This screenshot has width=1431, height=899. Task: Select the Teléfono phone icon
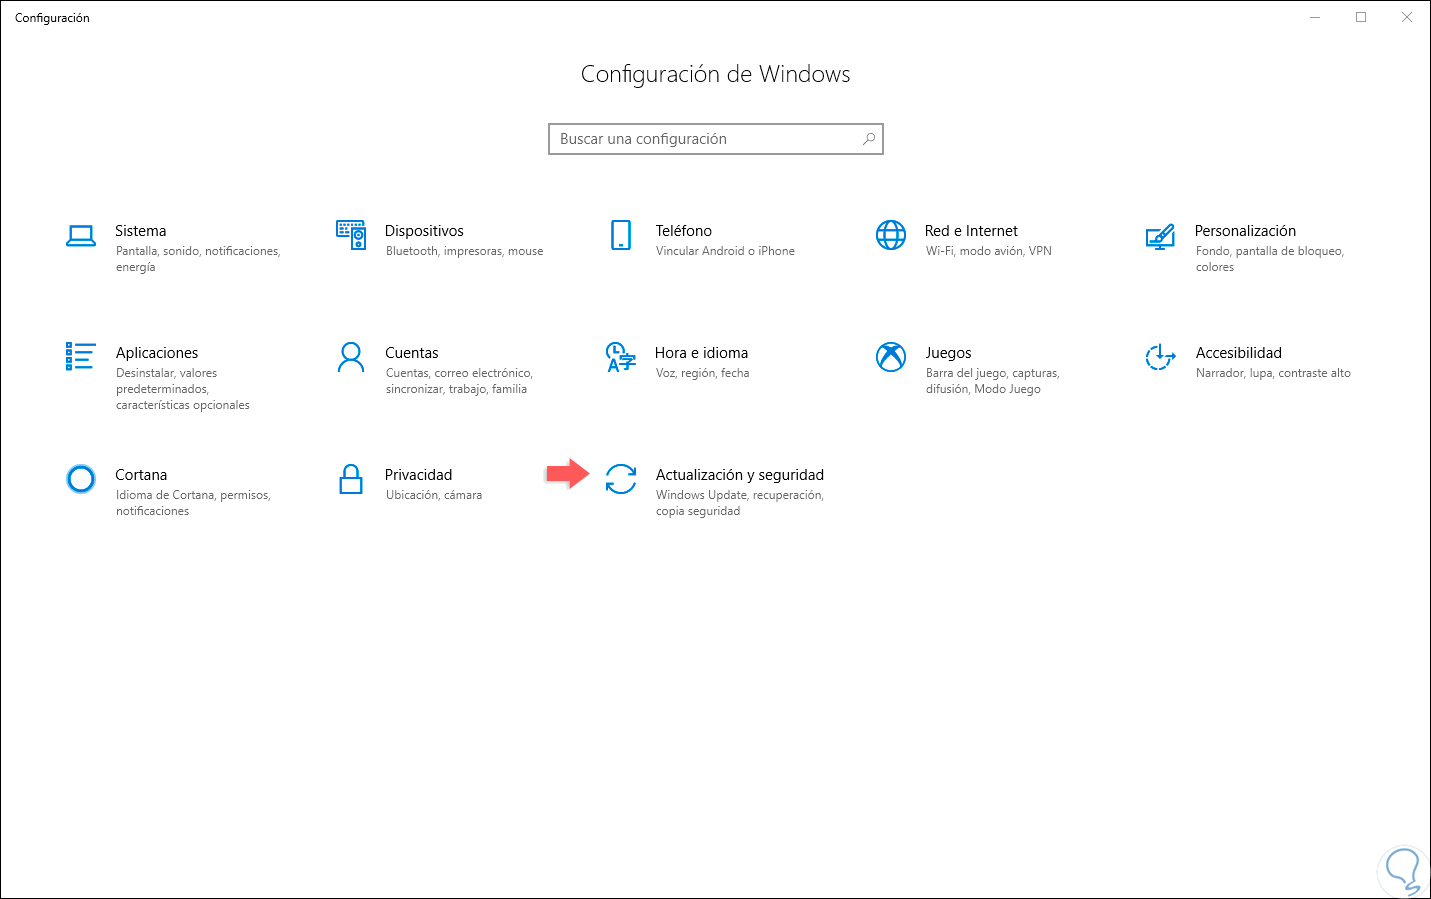point(621,235)
